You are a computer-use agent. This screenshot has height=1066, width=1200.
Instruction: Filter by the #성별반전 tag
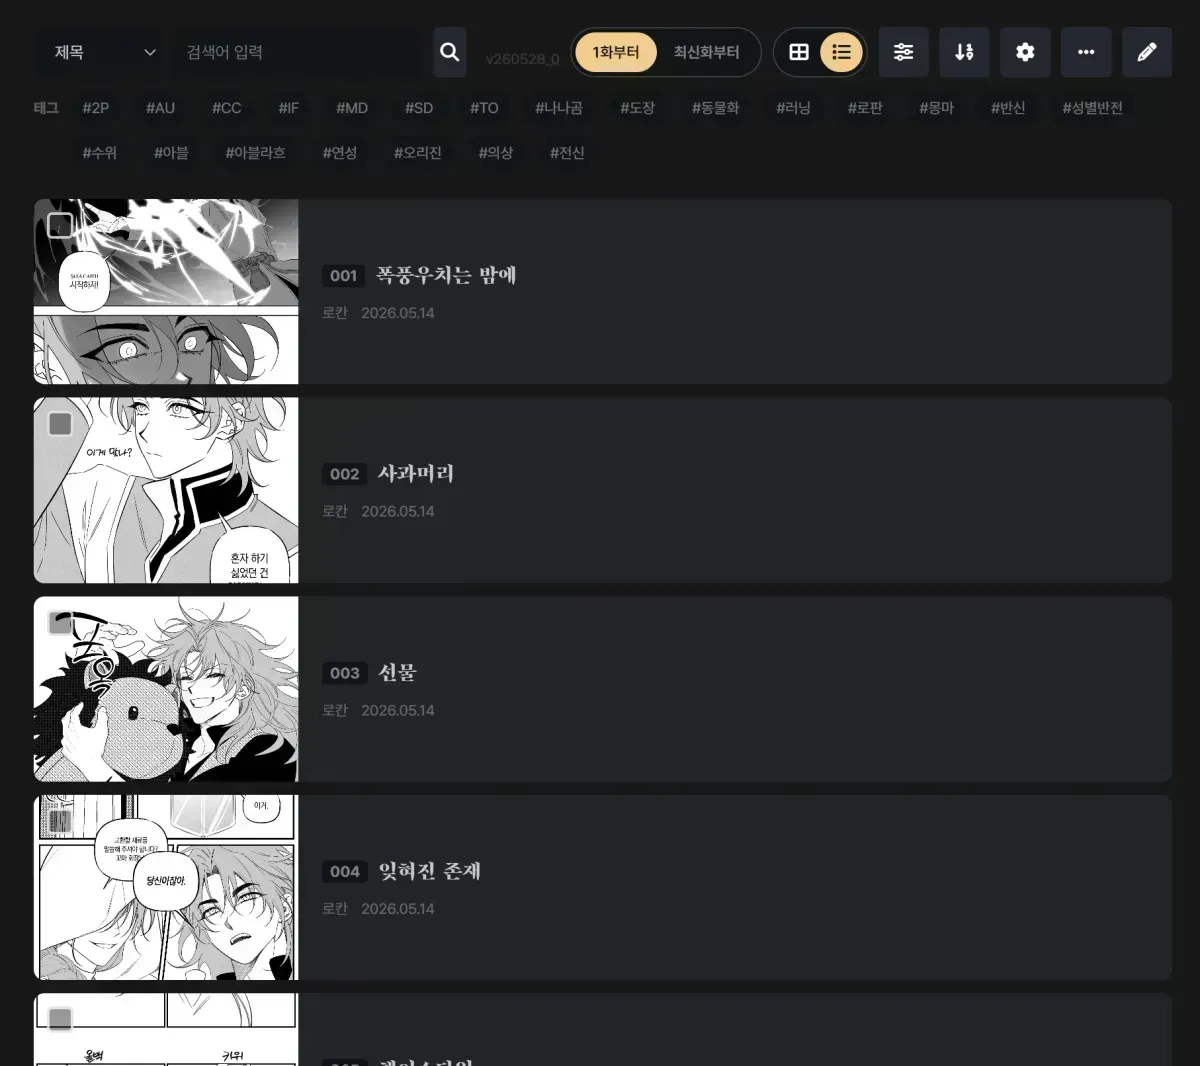point(1092,108)
